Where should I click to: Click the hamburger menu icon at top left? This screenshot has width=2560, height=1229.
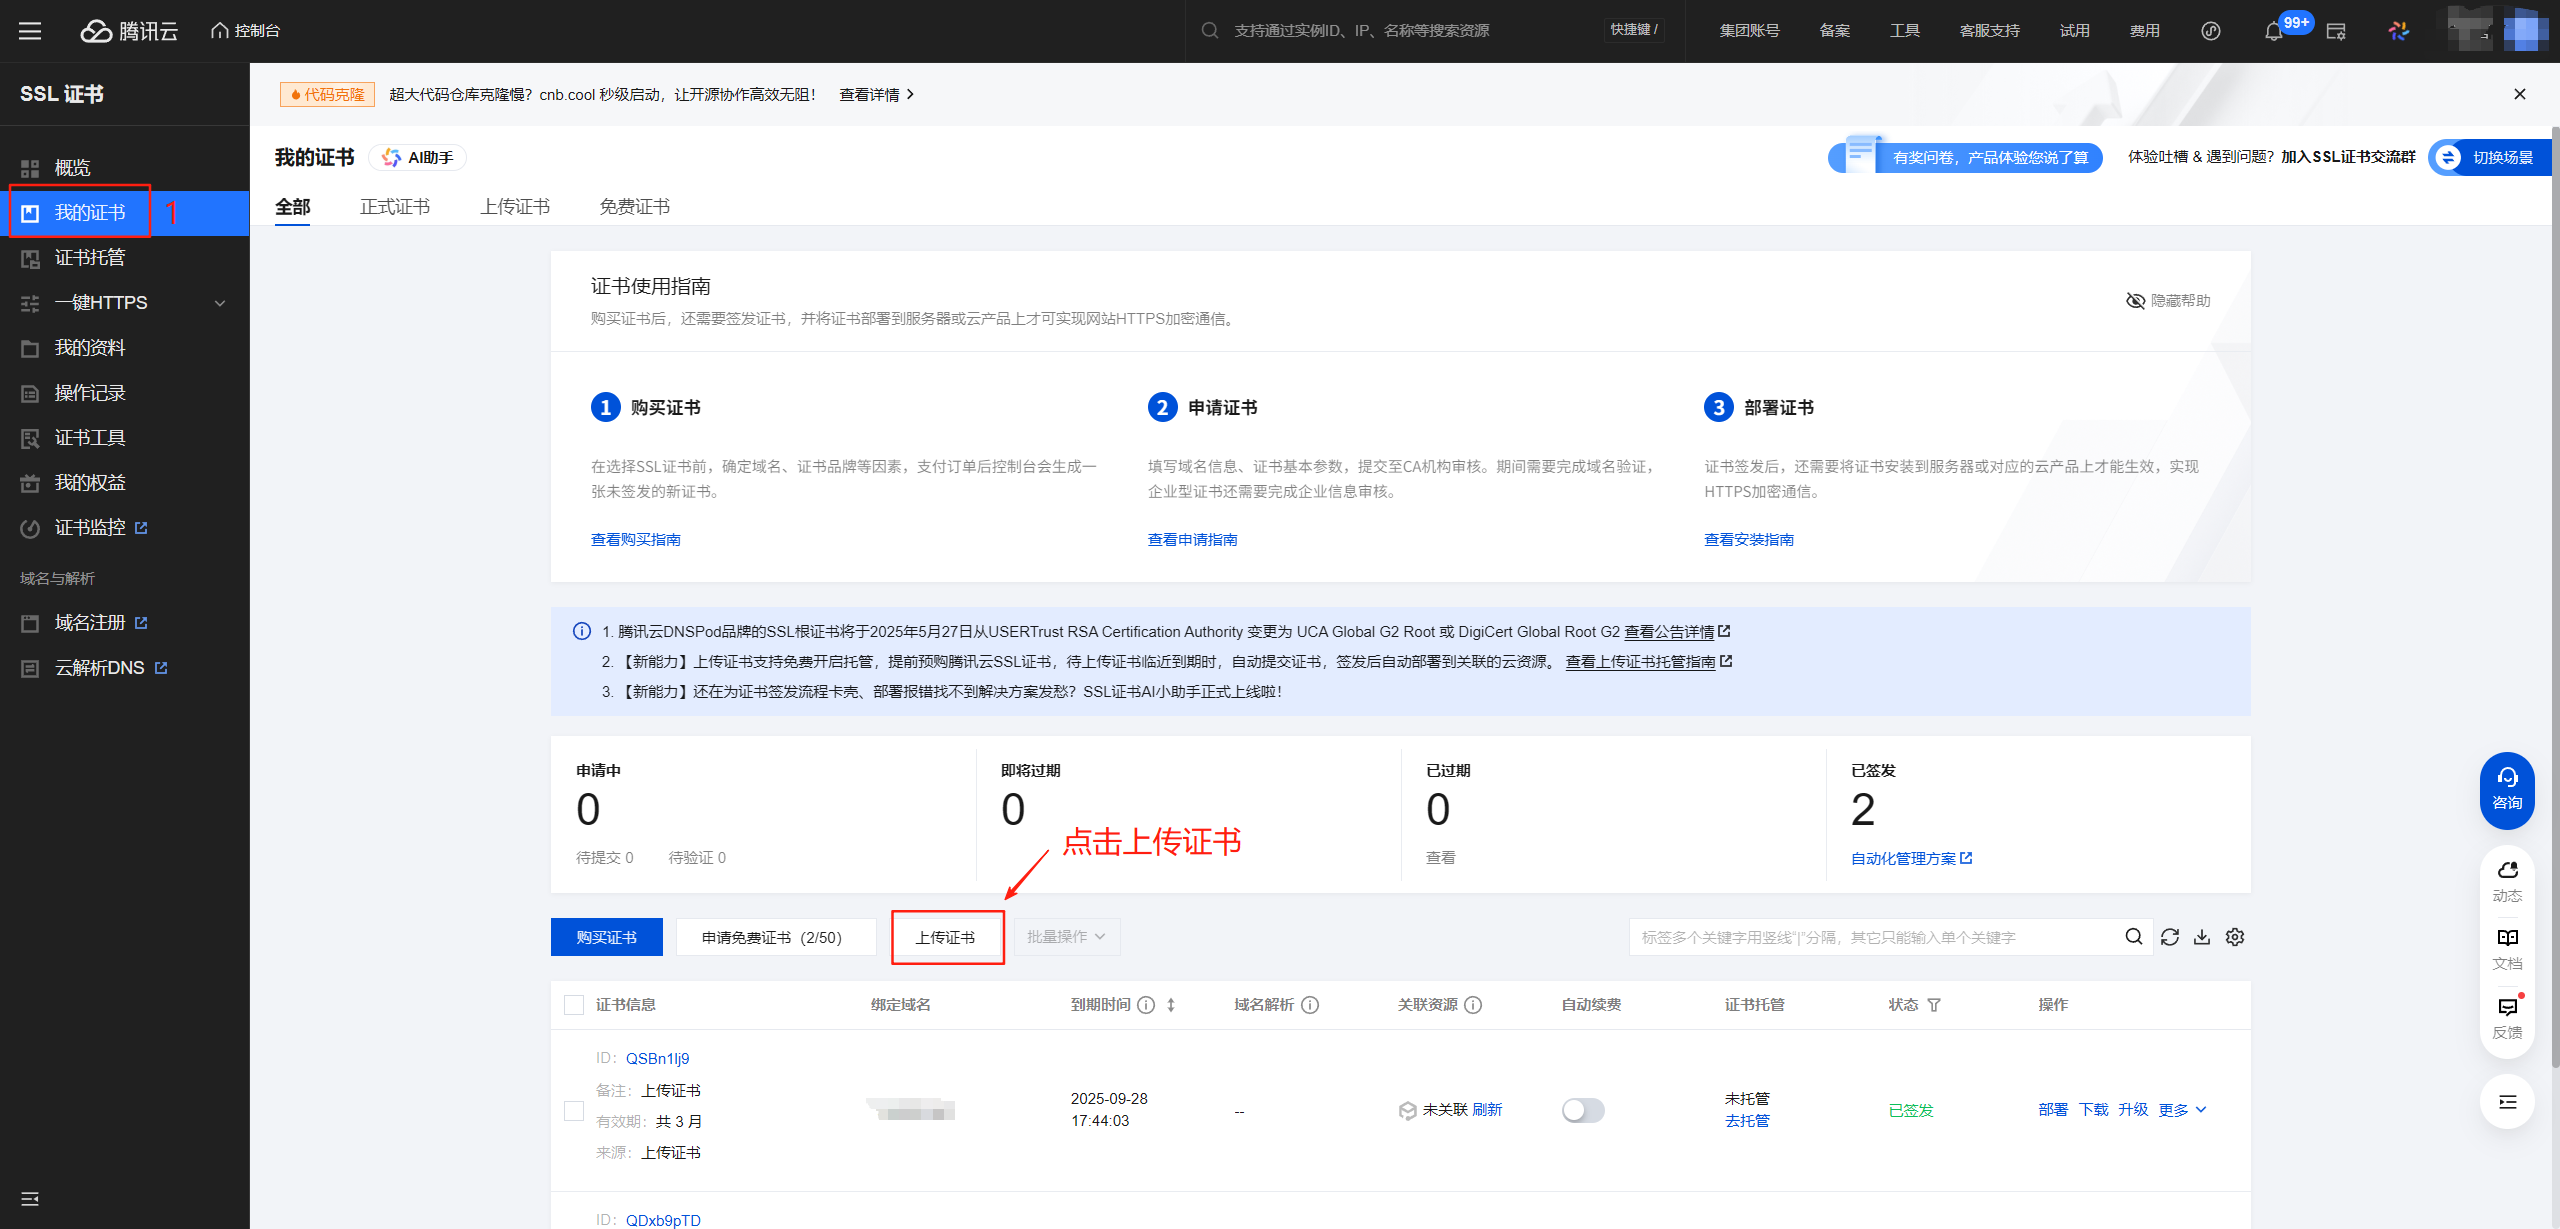coord(30,31)
